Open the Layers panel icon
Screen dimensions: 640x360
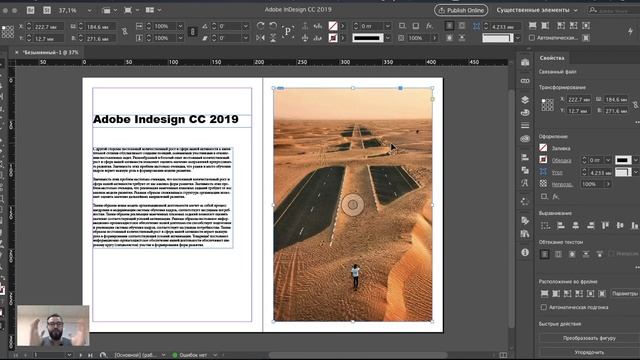(525, 100)
